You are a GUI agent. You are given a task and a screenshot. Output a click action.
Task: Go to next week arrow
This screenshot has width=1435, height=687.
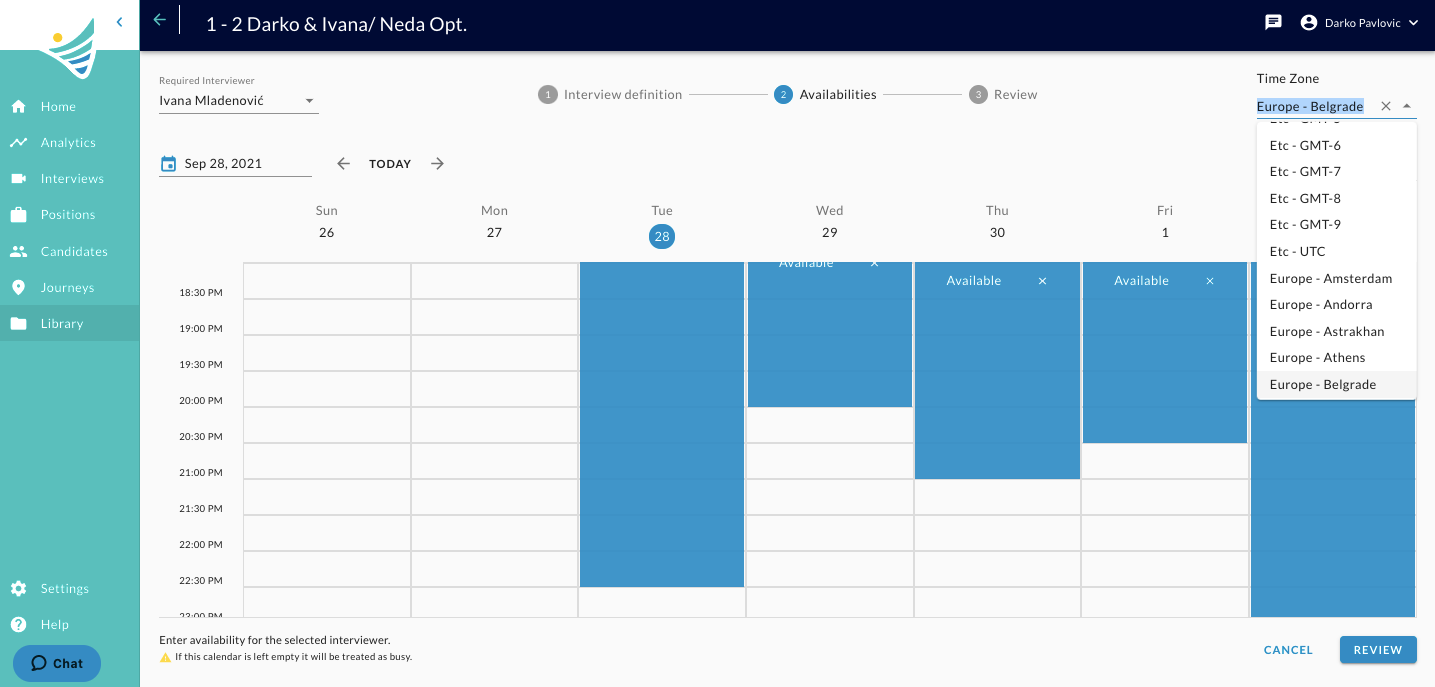pos(437,164)
